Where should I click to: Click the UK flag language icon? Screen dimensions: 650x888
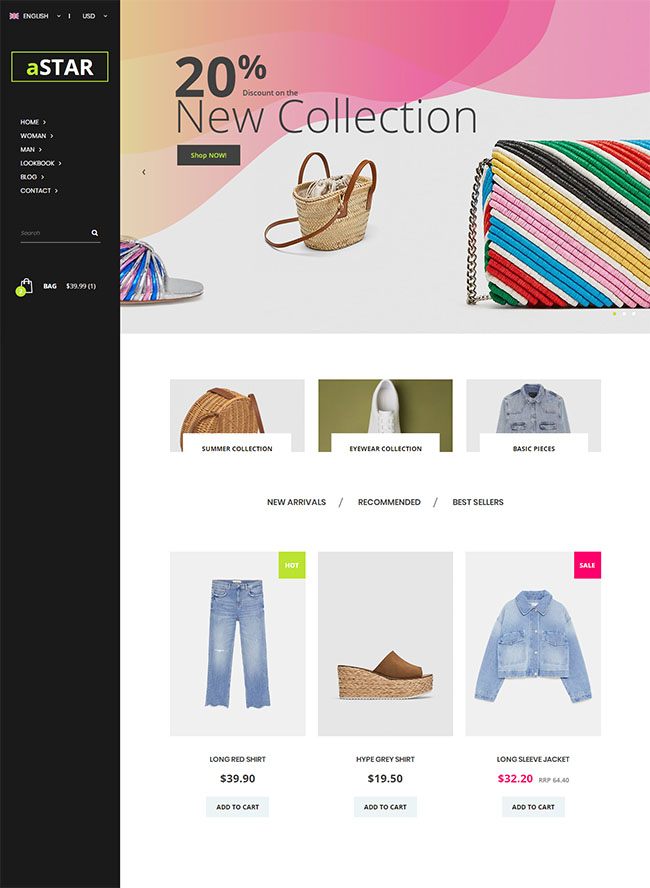[x=14, y=16]
